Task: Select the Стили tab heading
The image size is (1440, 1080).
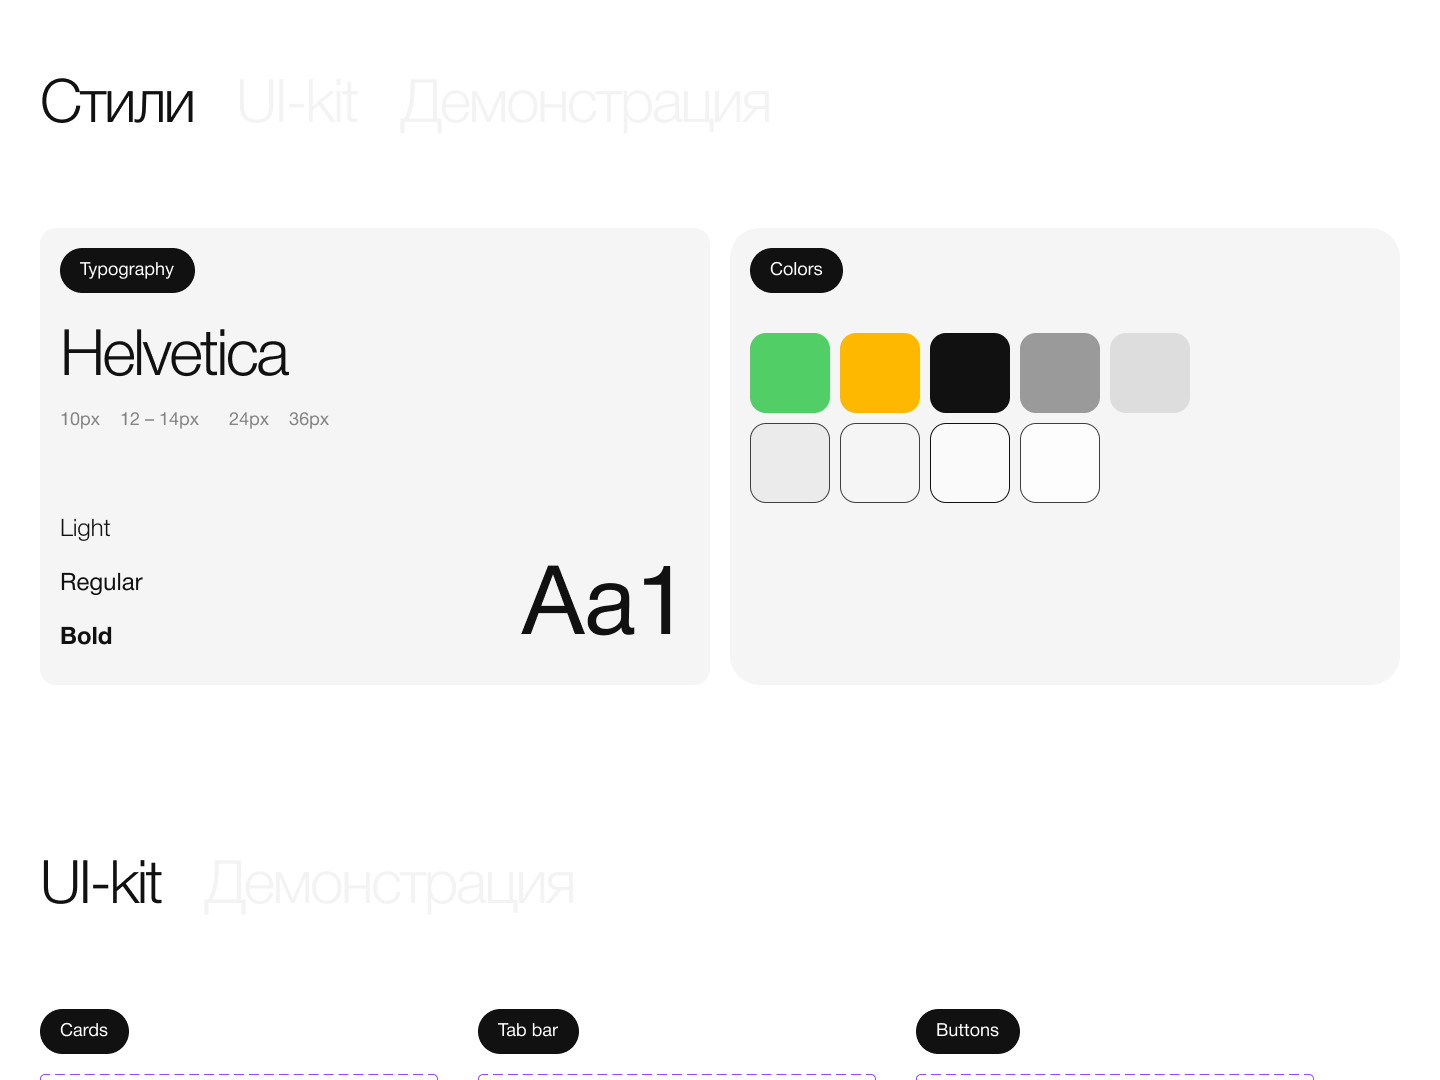Action: tap(117, 103)
